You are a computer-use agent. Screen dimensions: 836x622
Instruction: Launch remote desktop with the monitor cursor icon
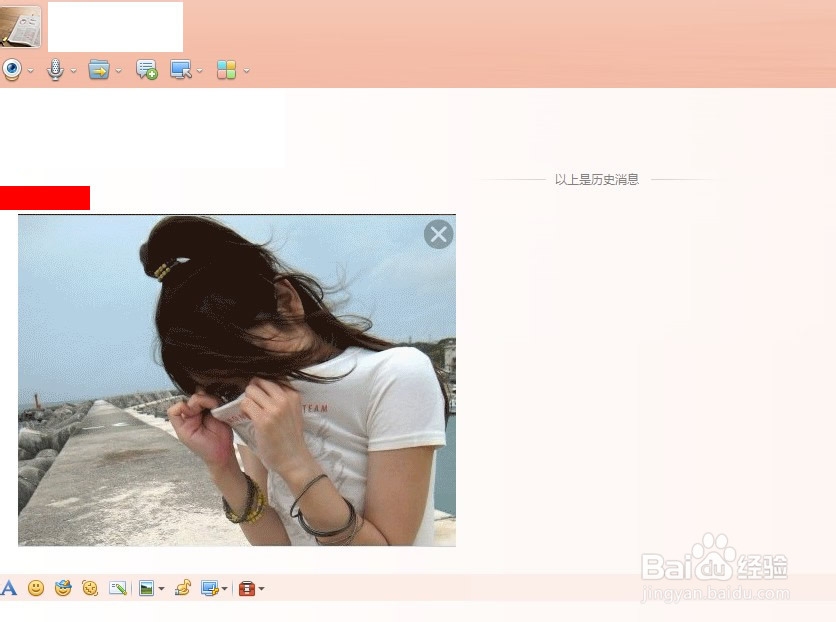click(181, 69)
